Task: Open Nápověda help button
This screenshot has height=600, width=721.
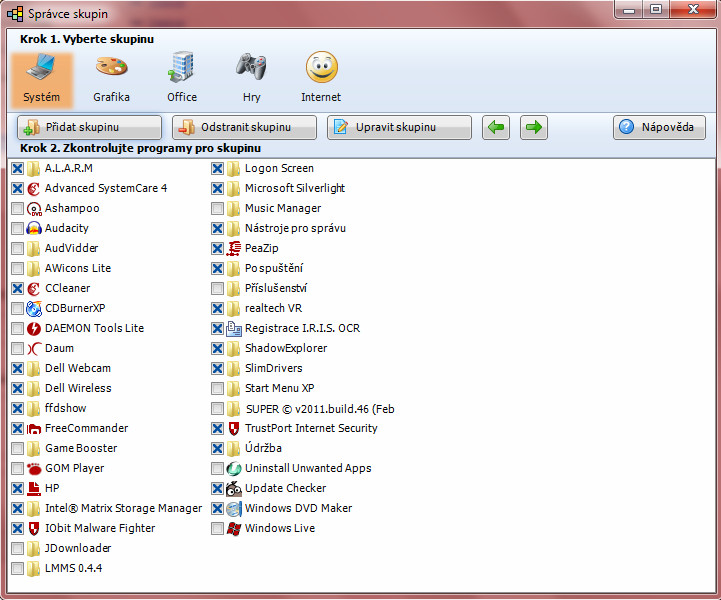Action: [x=659, y=127]
